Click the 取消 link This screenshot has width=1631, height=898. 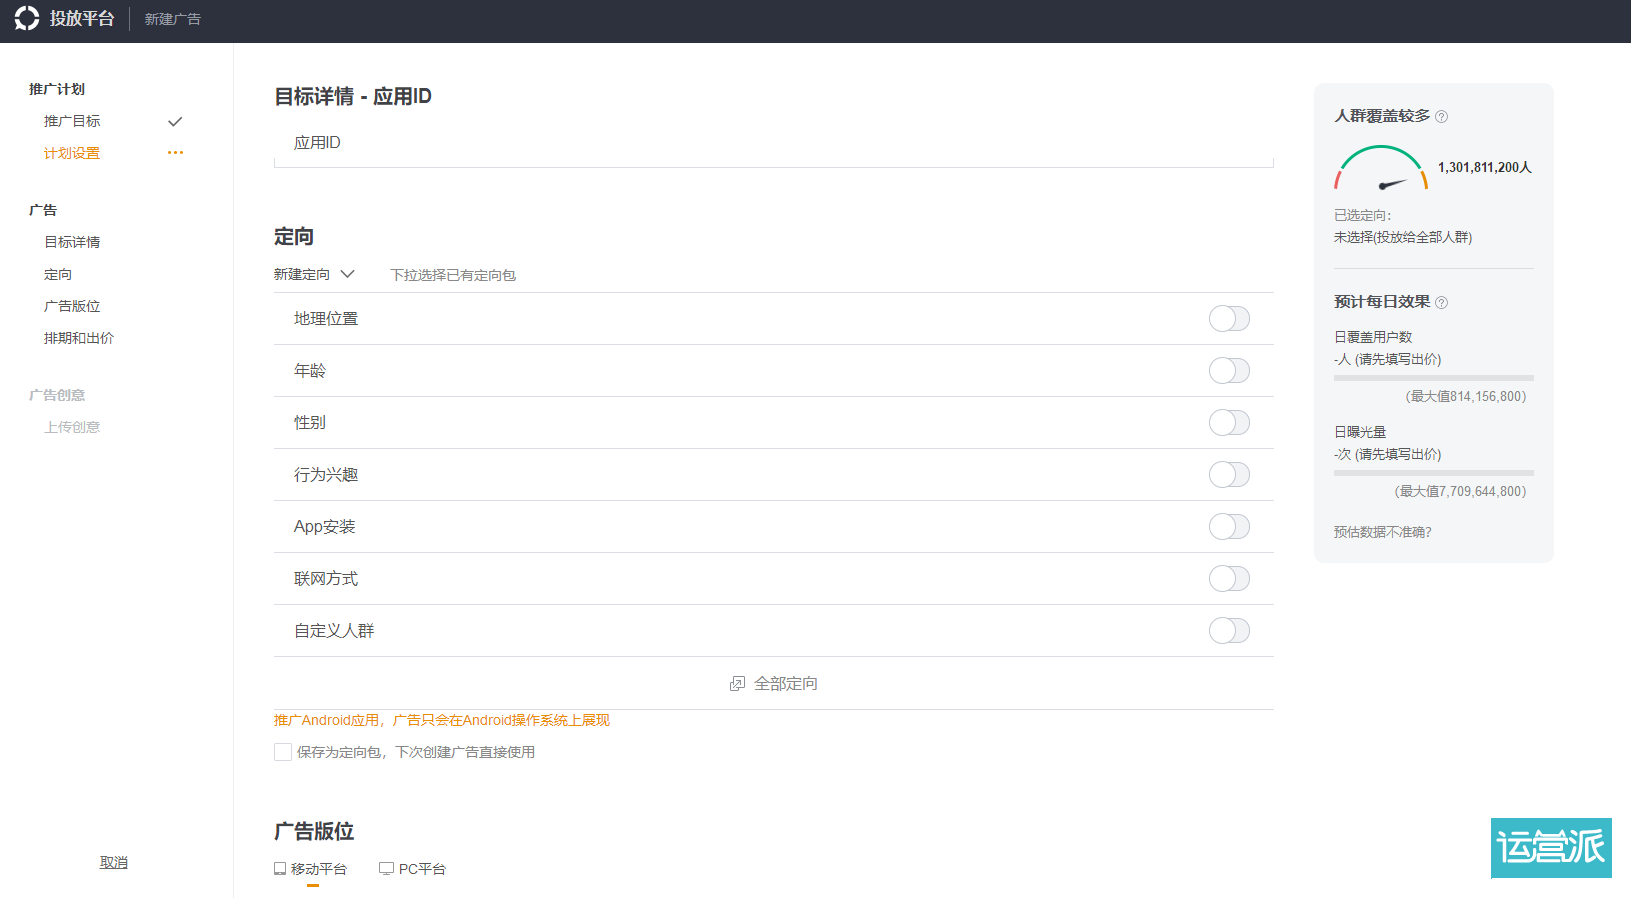114,862
